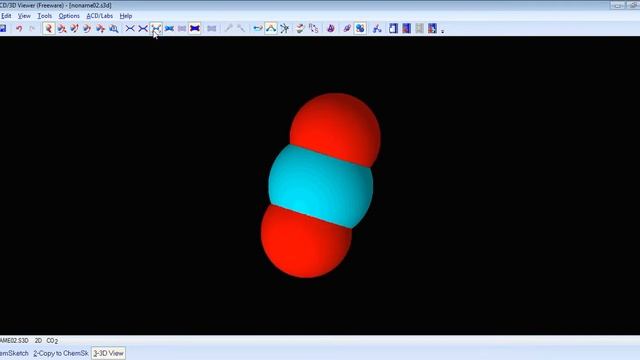
Task: Click the move molecule icon before magnifier
Action: tap(100, 28)
